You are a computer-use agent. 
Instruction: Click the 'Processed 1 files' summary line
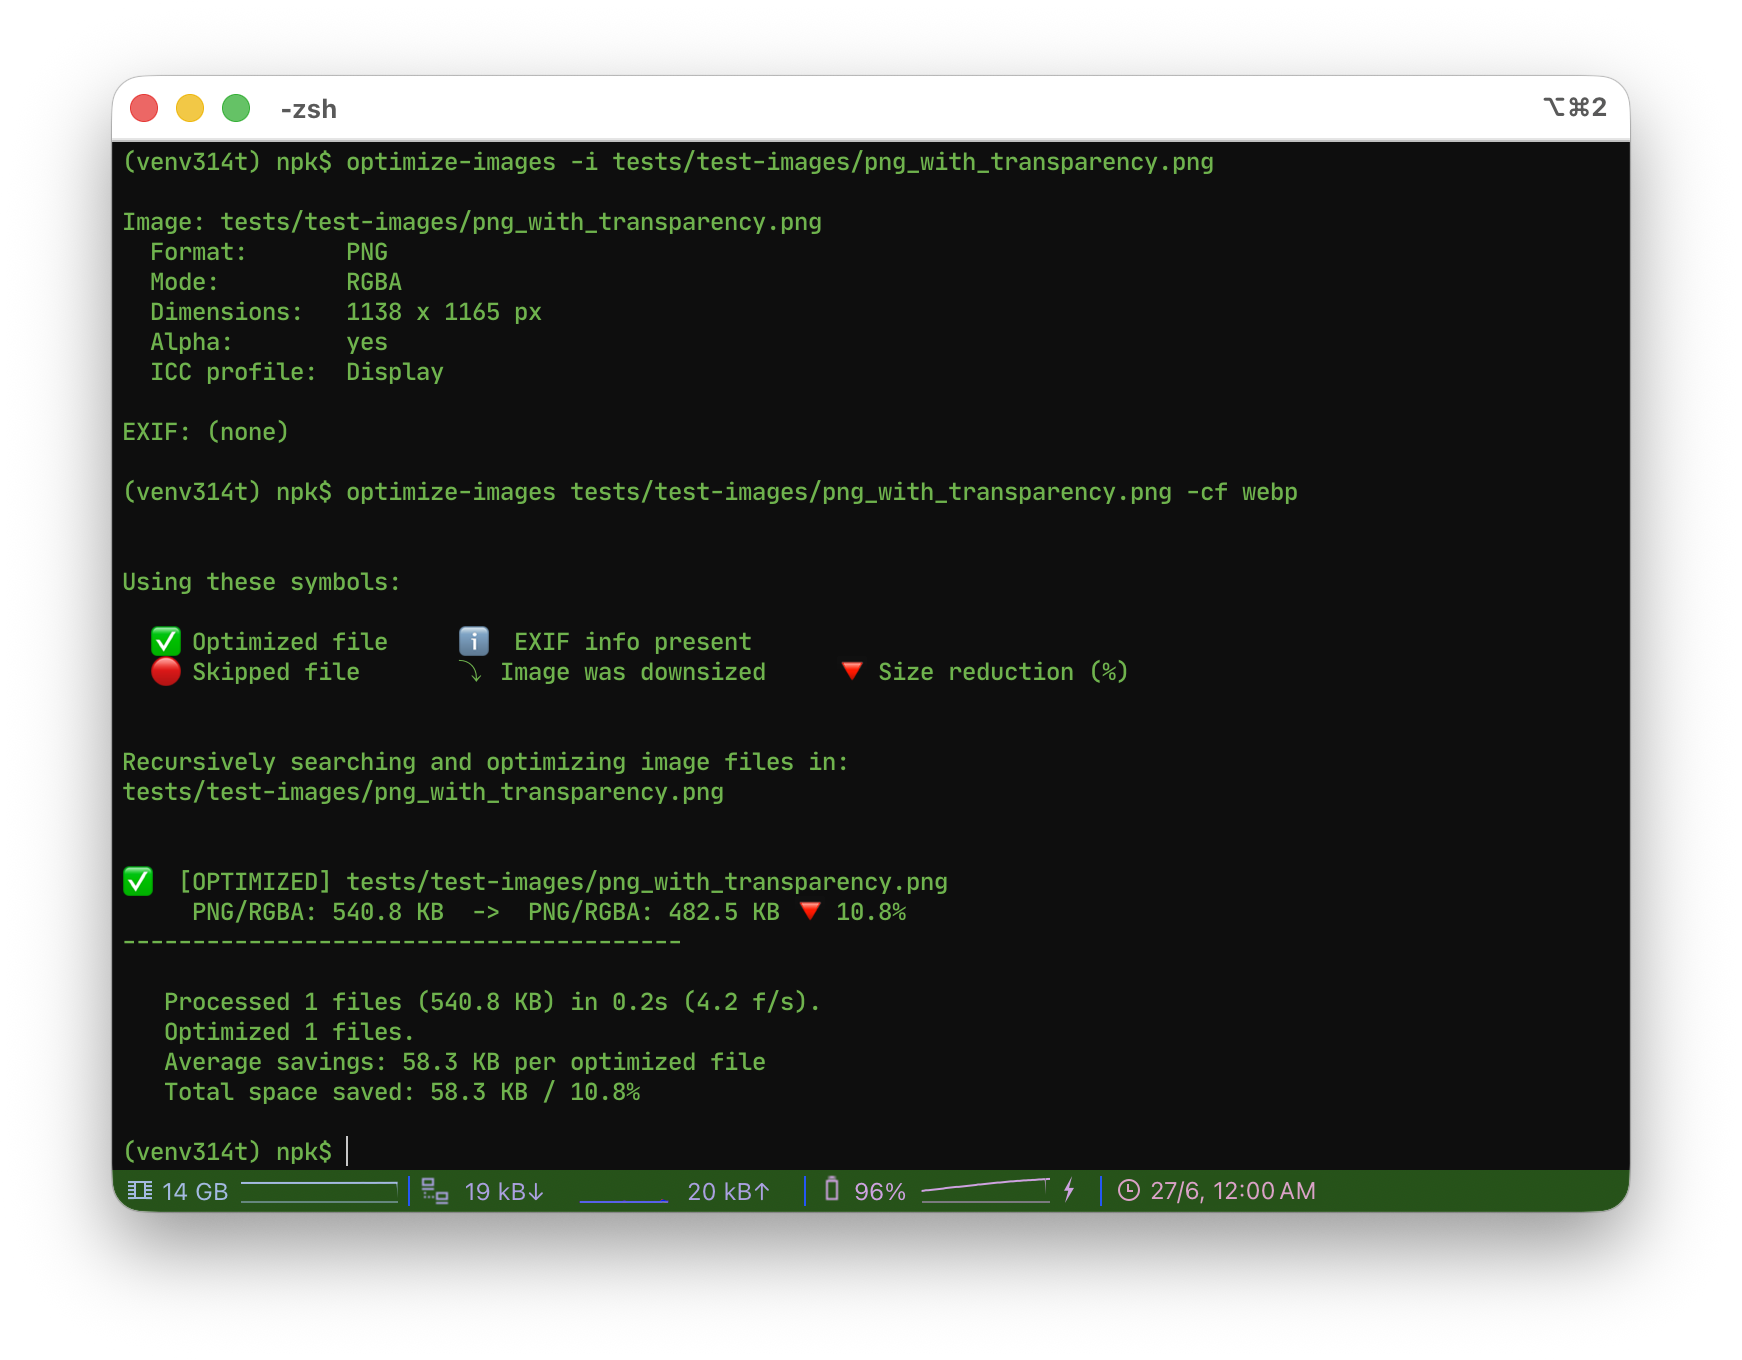493,1002
